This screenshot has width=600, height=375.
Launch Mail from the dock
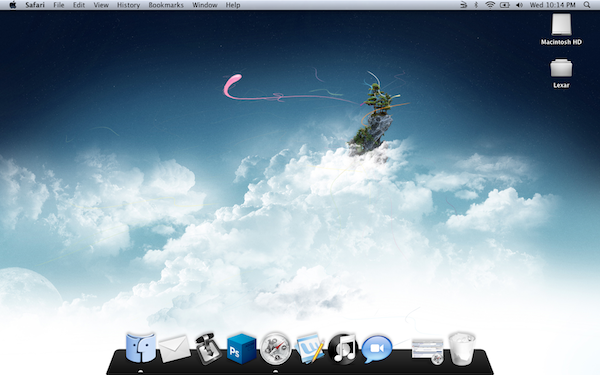[x=174, y=349]
